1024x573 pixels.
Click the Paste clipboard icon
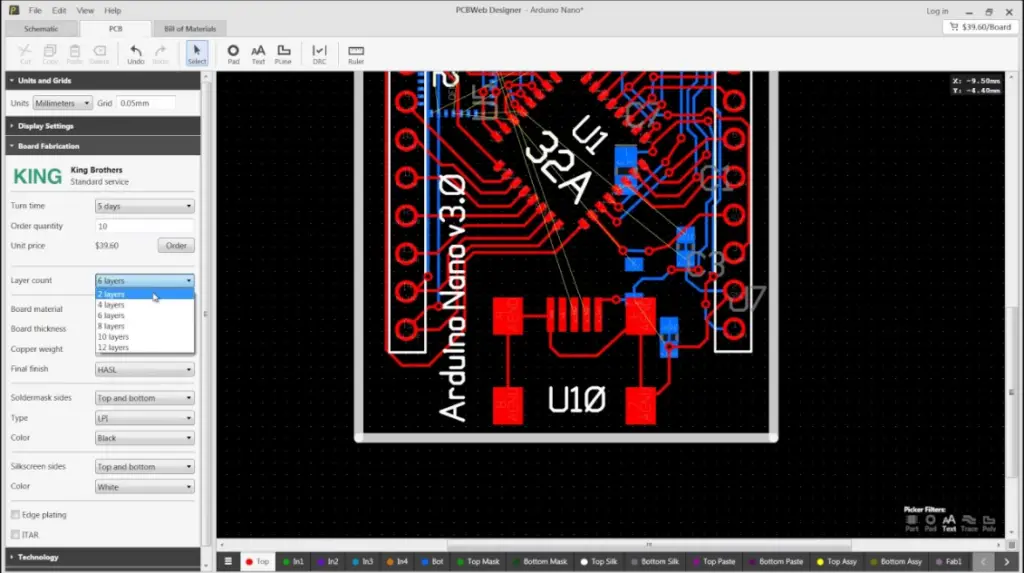point(74,54)
